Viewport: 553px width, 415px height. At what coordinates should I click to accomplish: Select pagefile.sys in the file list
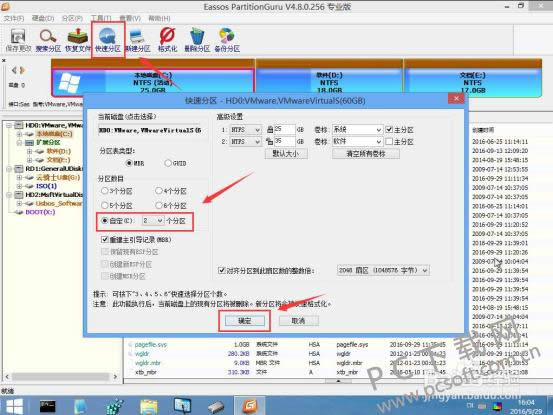coord(151,344)
